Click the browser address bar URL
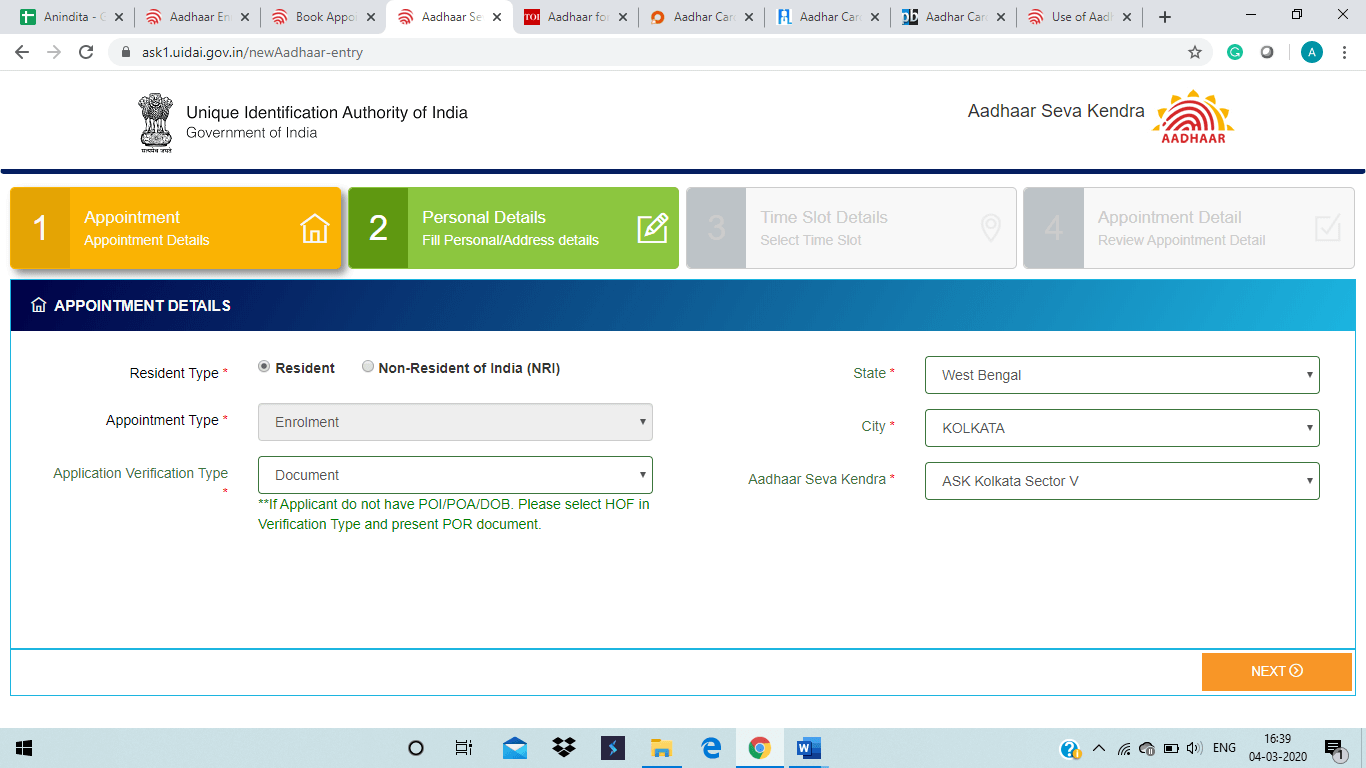This screenshot has width=1366, height=768. point(252,52)
